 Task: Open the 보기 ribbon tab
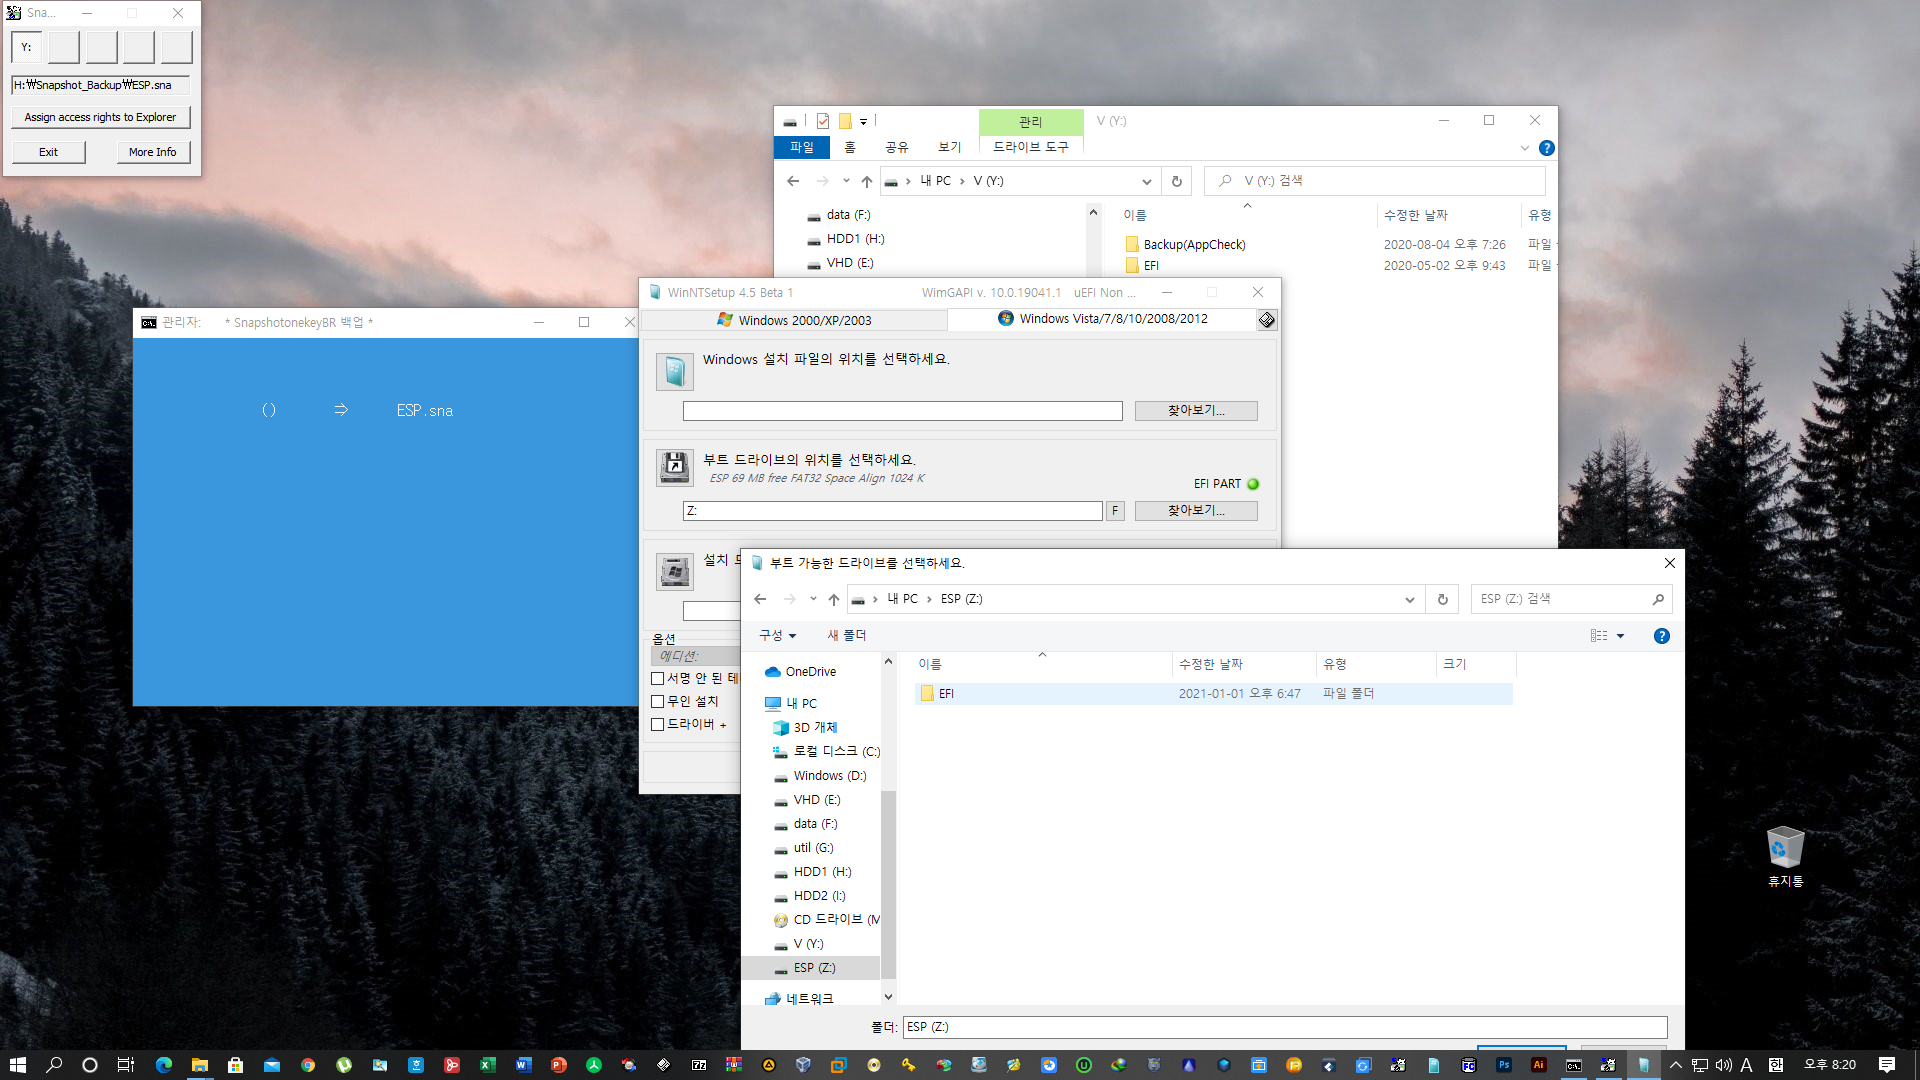(x=949, y=147)
